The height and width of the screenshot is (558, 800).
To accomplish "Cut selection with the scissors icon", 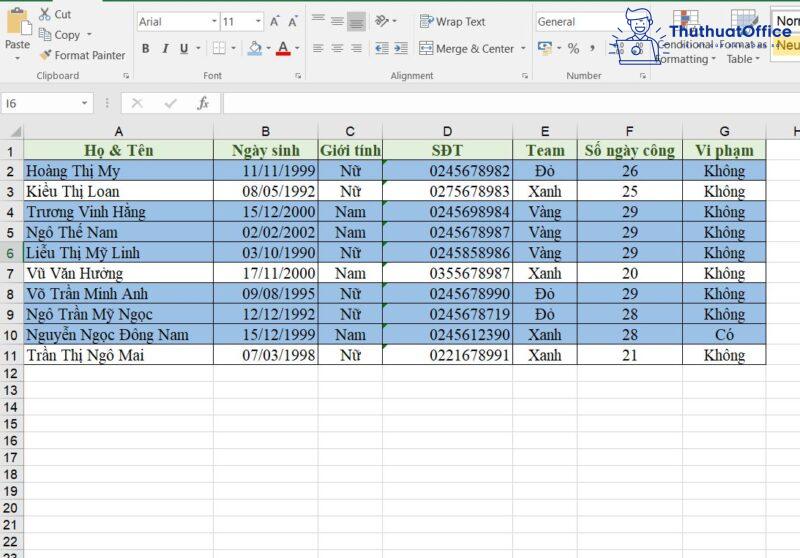I will (45, 14).
